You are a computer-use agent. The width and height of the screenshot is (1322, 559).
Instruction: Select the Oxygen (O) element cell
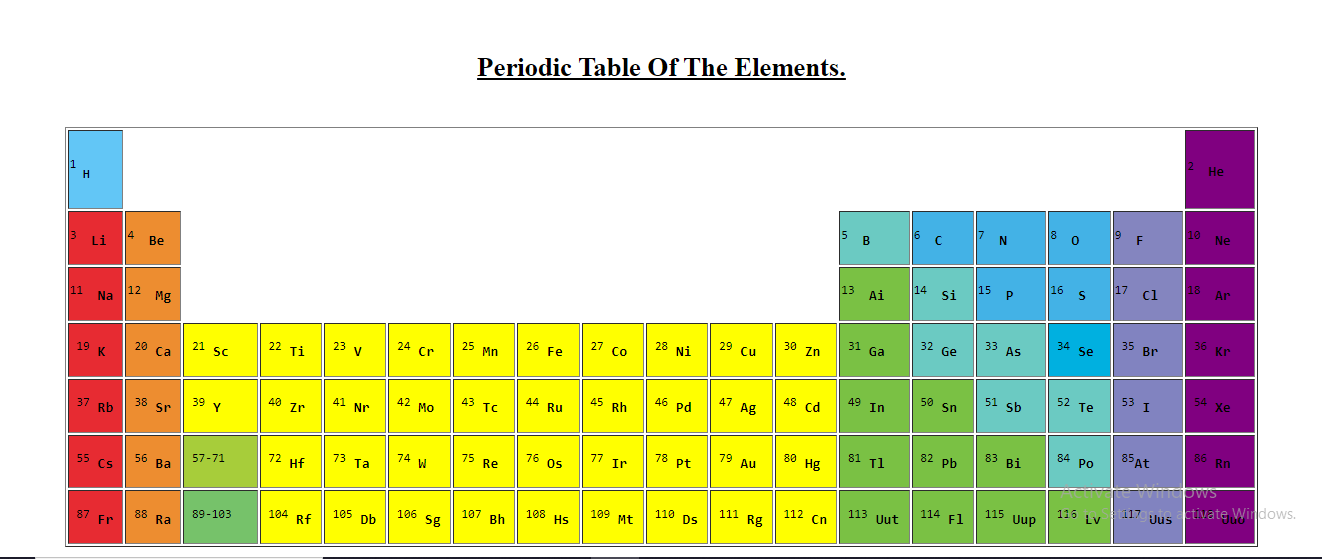[1079, 238]
